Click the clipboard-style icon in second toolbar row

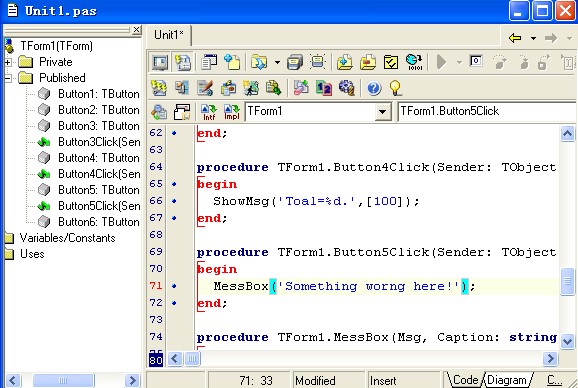(228, 88)
